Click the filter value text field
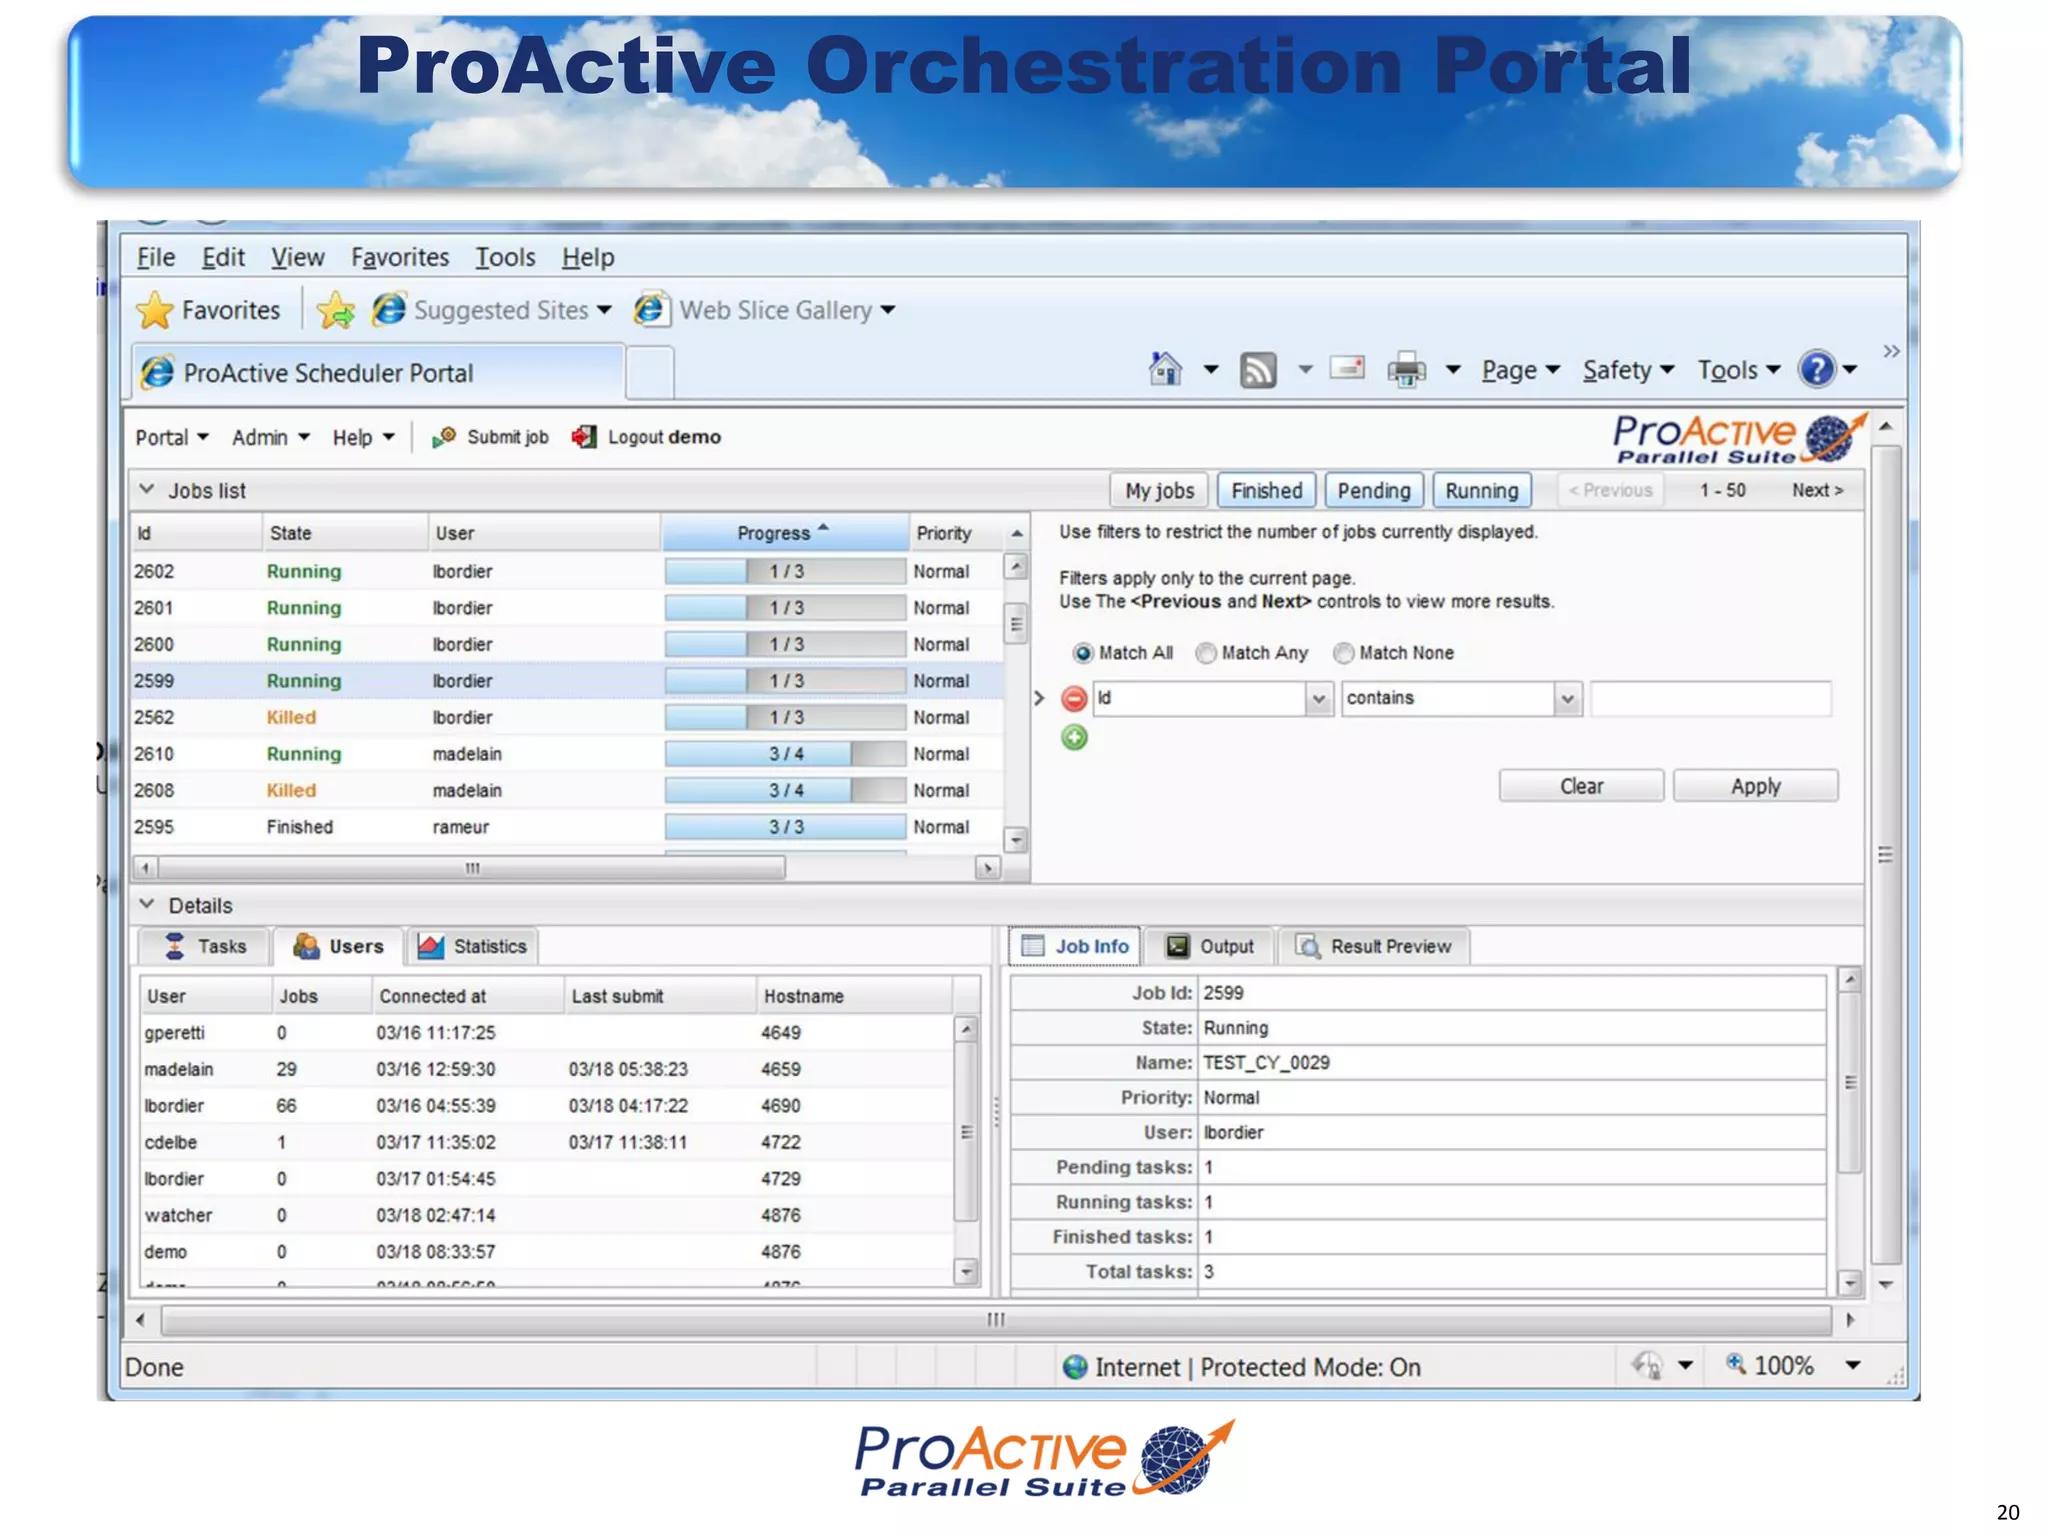Screen dimensions: 2048x1536 pos(1710,698)
